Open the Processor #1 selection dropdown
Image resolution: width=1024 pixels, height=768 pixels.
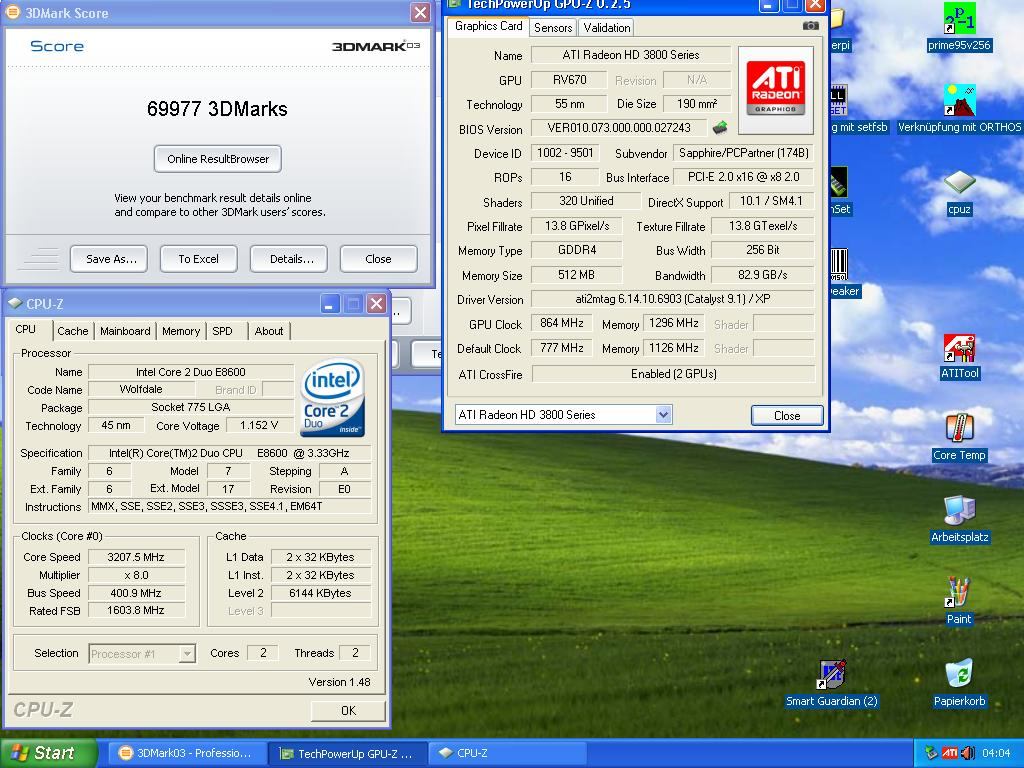pos(187,653)
